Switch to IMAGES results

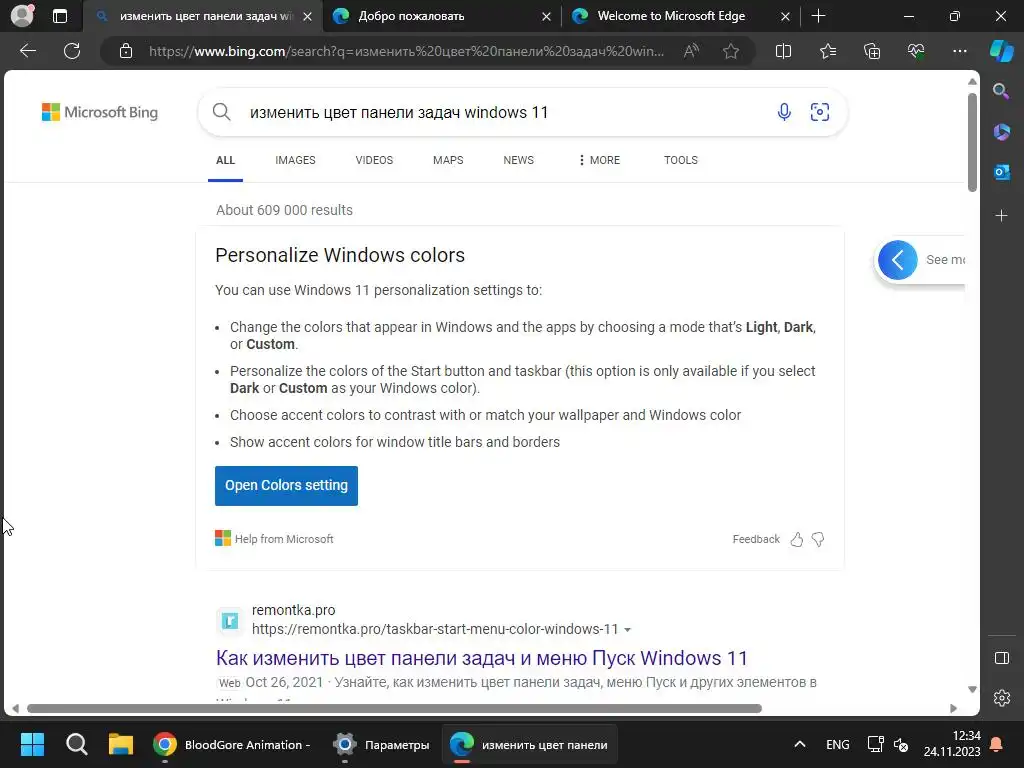coord(295,160)
